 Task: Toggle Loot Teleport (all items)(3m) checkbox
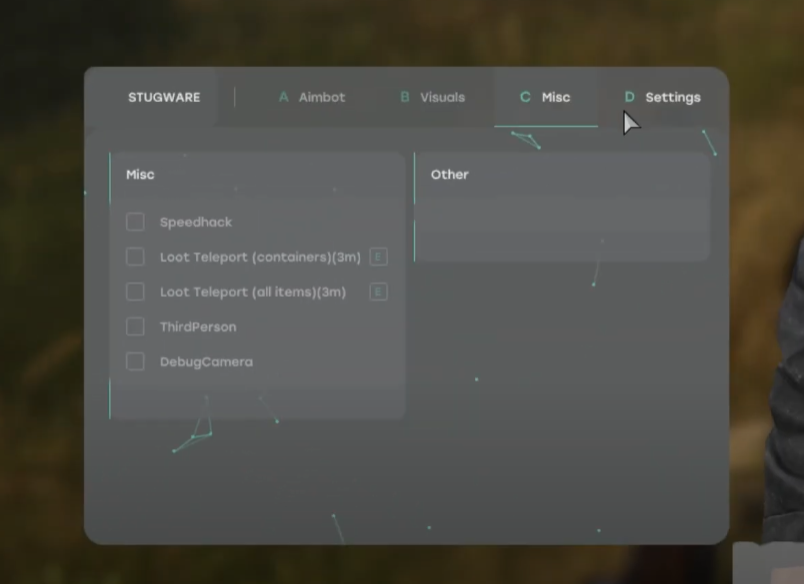(135, 292)
